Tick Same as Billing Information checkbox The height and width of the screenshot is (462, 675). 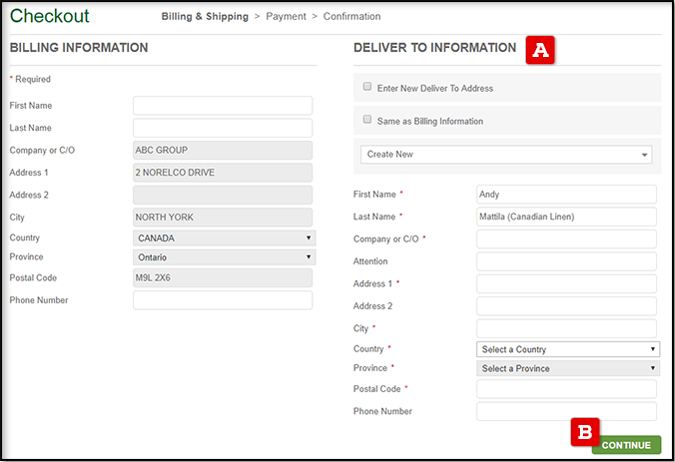[368, 120]
